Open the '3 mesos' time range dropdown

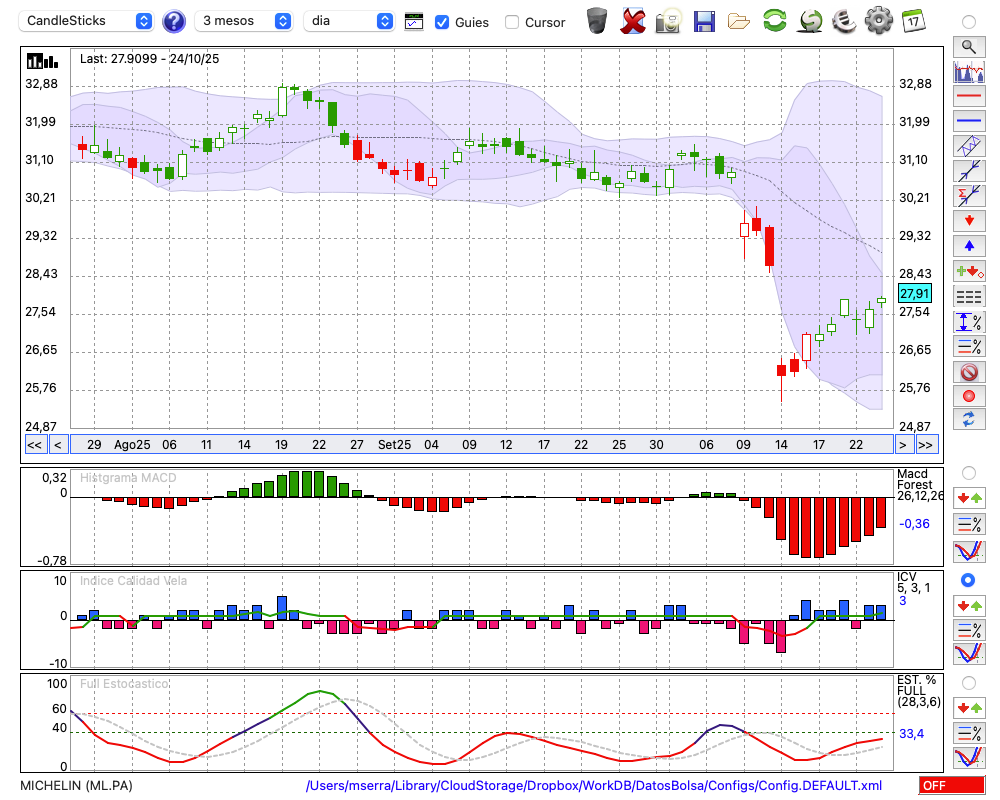pos(244,21)
